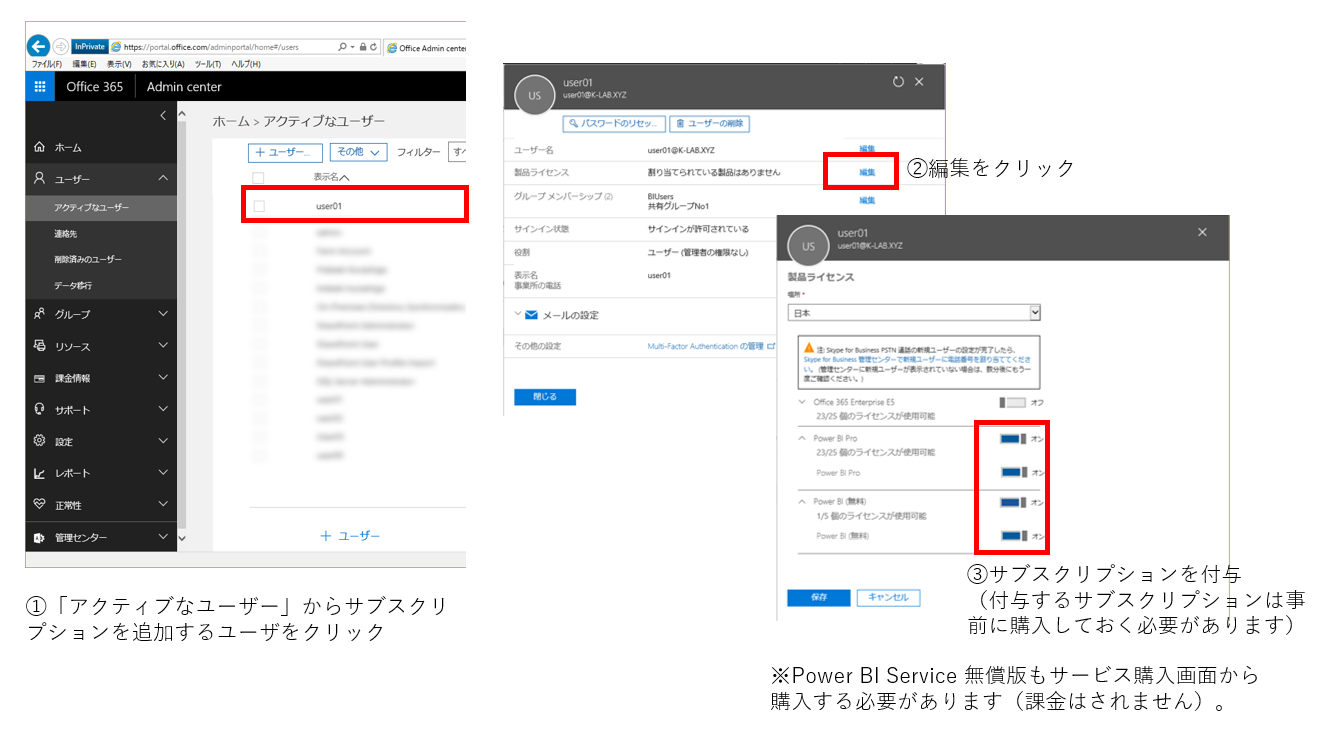
Task: Collapse the ユーザー sidebar section chevron
Action: tap(164, 178)
